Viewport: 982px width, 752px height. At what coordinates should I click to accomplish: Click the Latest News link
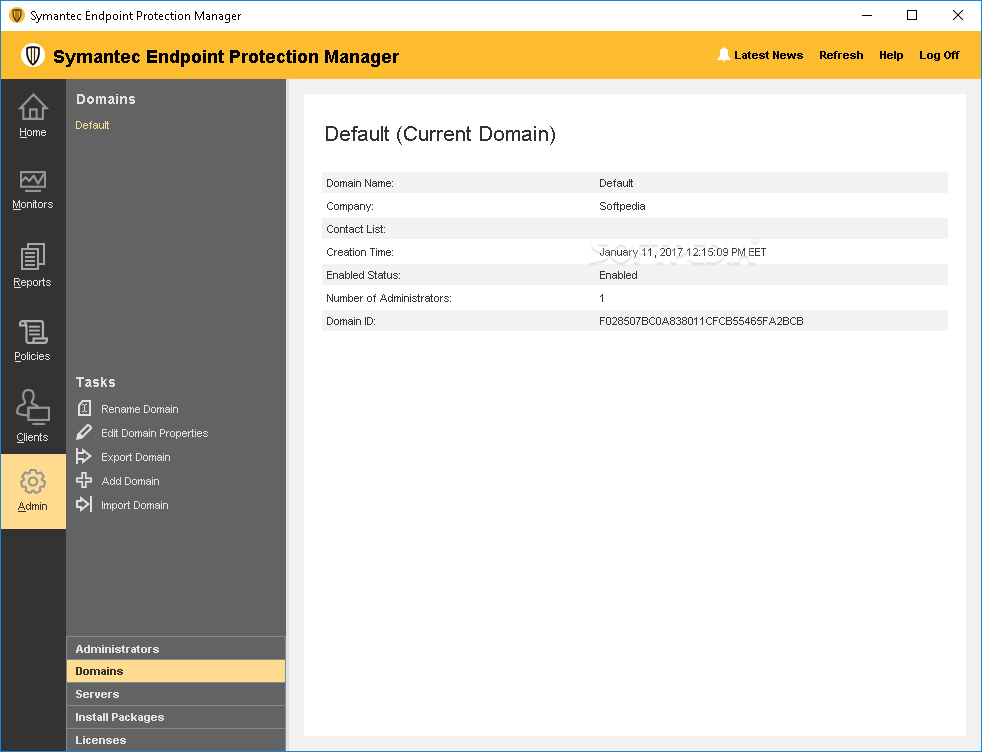768,55
